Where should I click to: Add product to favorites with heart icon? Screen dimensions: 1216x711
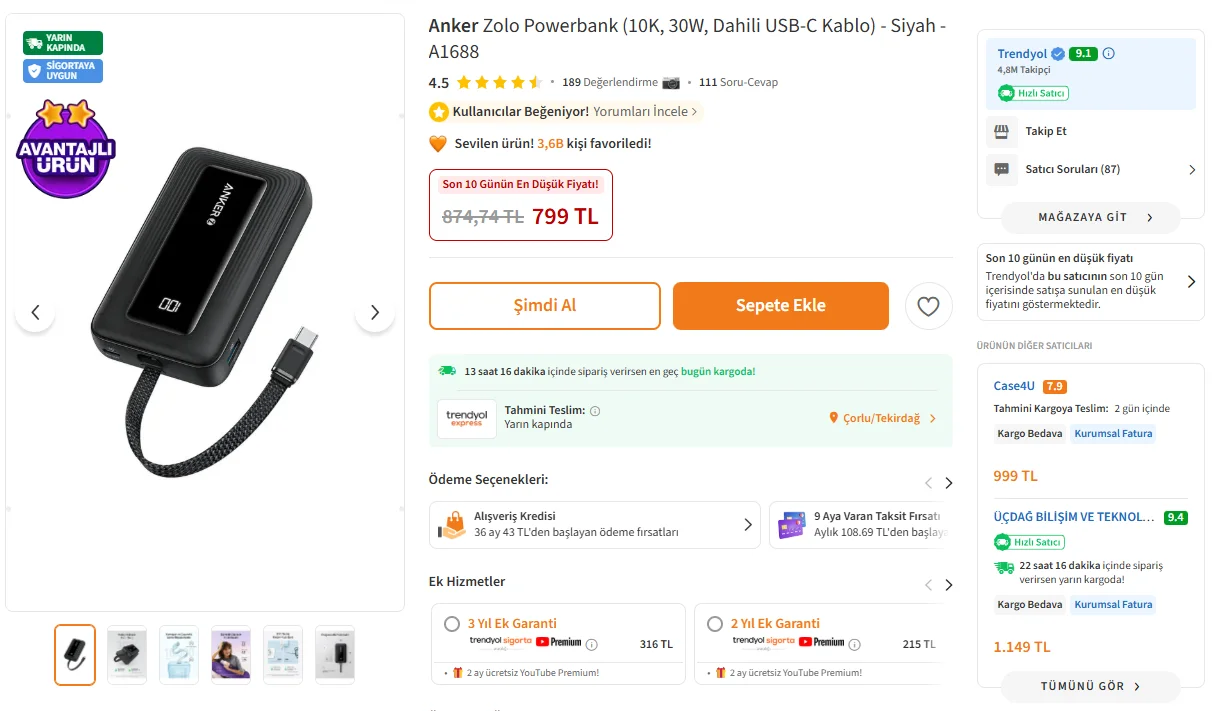pyautogui.click(x=928, y=307)
